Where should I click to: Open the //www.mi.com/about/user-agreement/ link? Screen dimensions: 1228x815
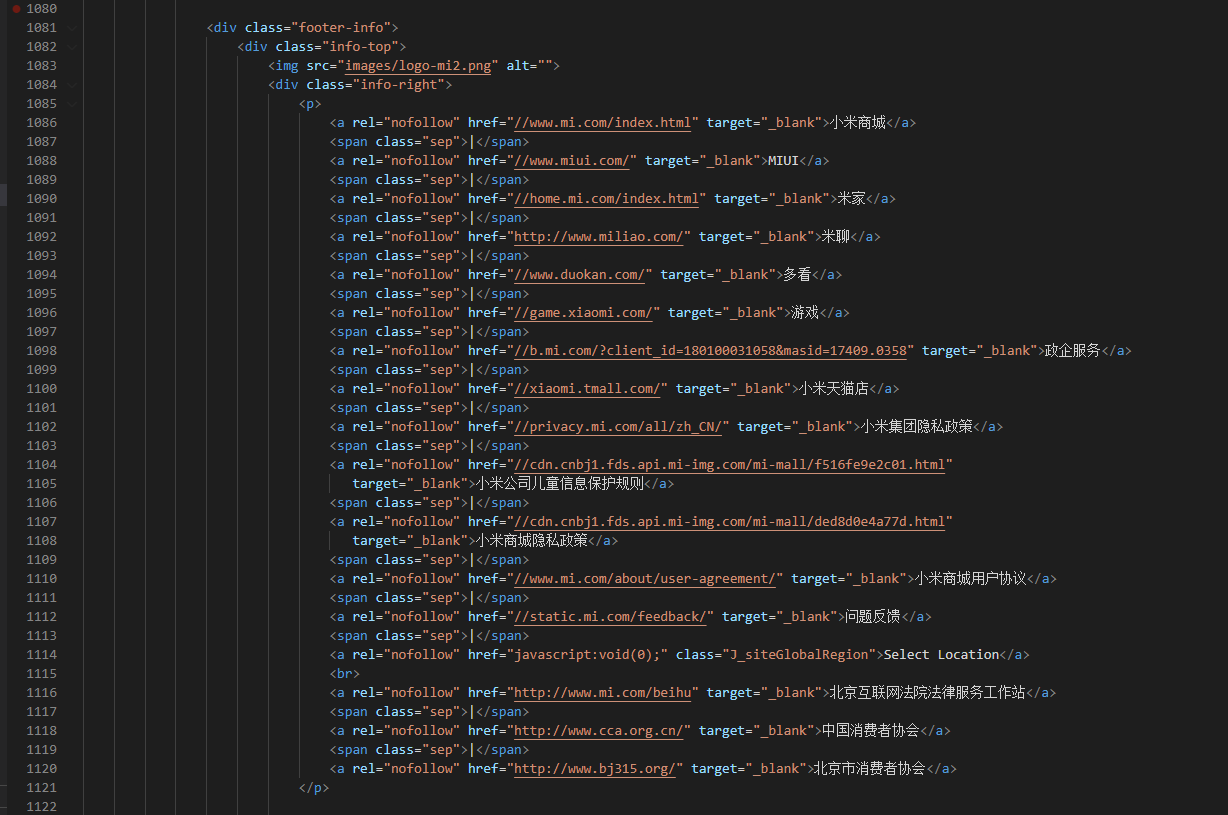tap(645, 578)
